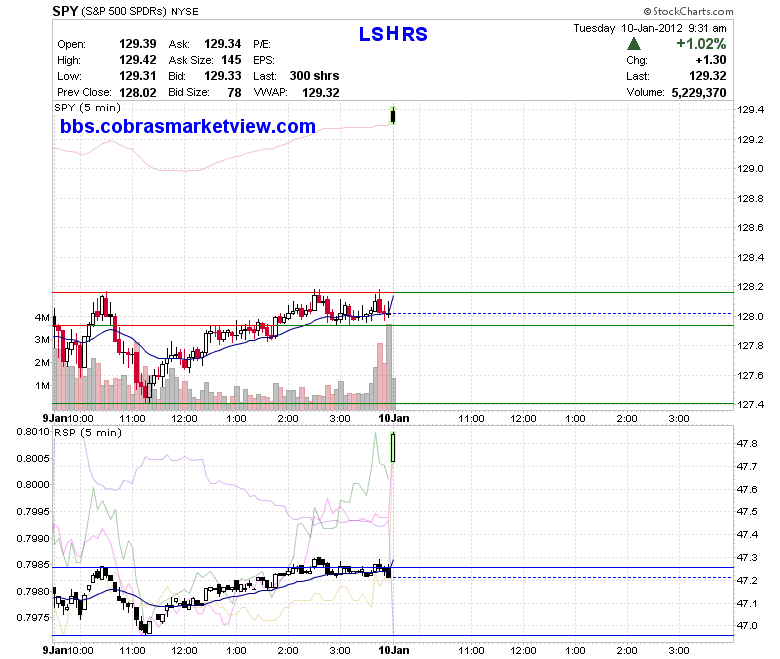Click the StockCharts.com copyright text
The width and height of the screenshot is (780, 659).
click(x=688, y=11)
